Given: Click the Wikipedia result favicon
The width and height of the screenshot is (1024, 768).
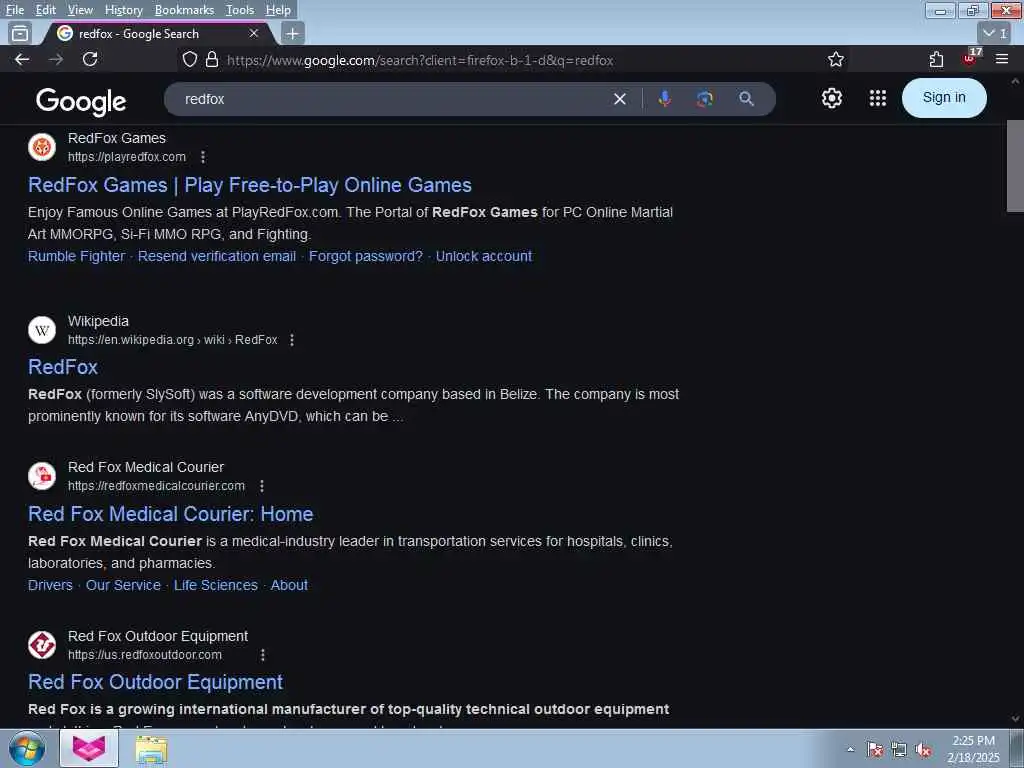Looking at the screenshot, I should point(42,330).
